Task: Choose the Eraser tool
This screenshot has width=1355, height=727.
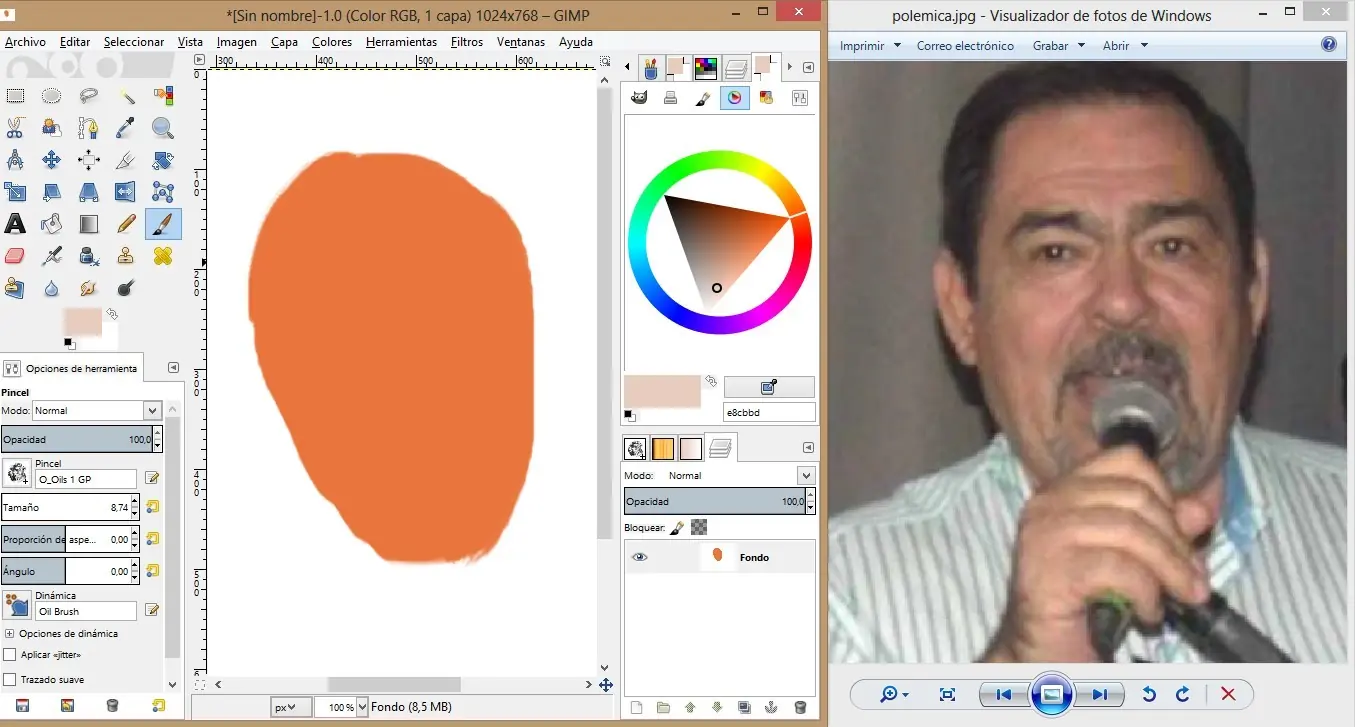Action: pyautogui.click(x=15, y=256)
